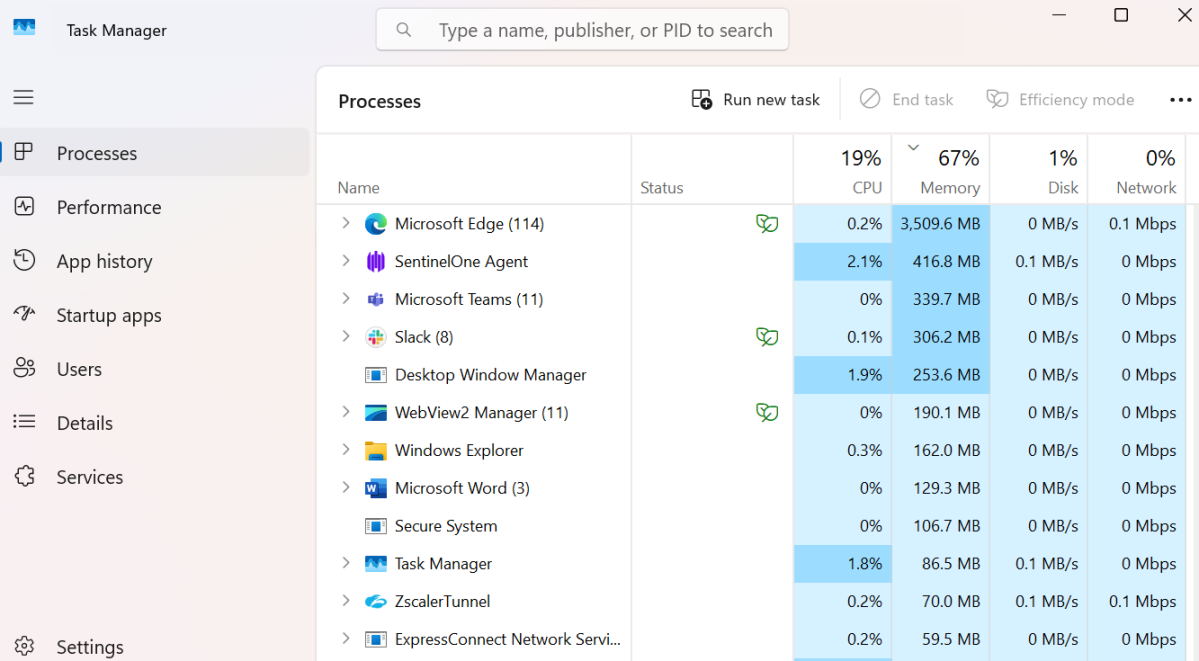Open the more options ellipsis menu

(x=1180, y=100)
